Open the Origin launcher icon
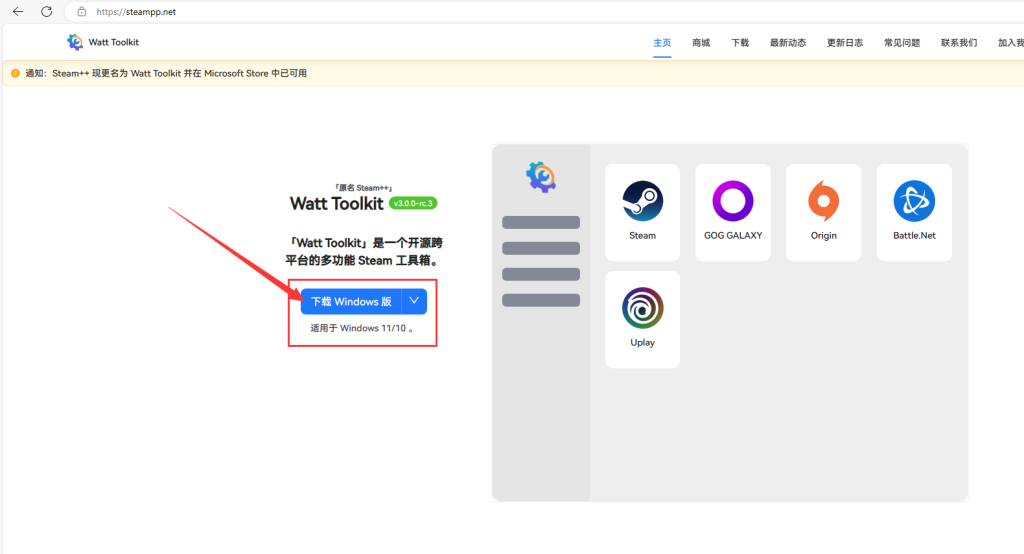Image resolution: width=1024 pixels, height=554 pixels. (x=823, y=201)
